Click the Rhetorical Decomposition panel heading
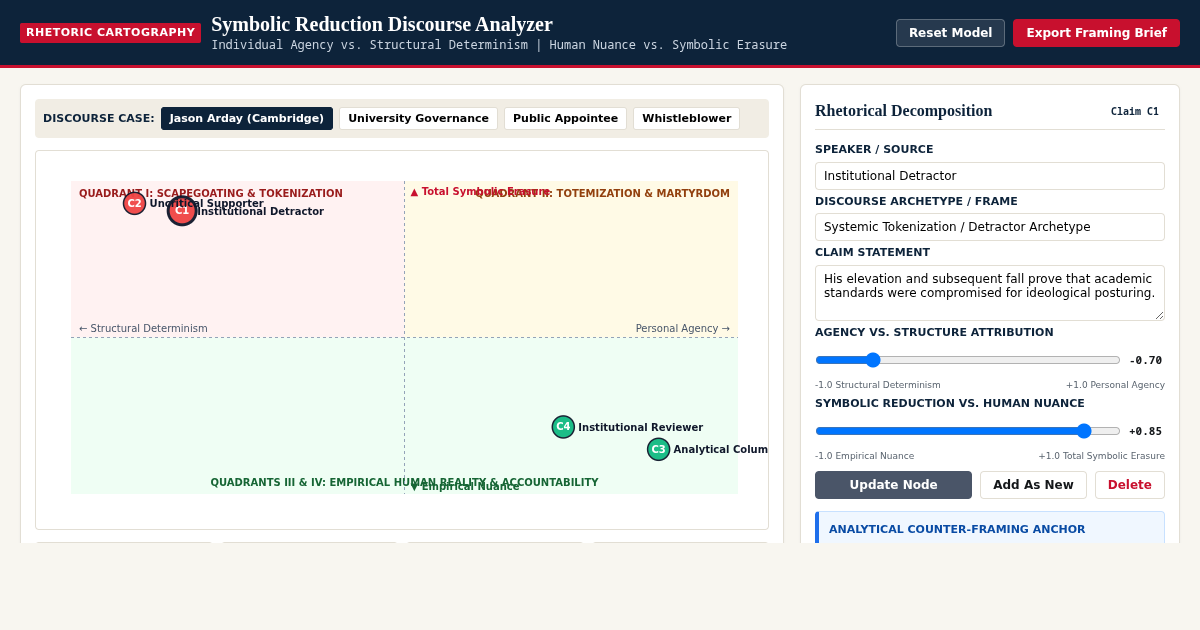This screenshot has height=630, width=1200. pyautogui.click(x=904, y=111)
